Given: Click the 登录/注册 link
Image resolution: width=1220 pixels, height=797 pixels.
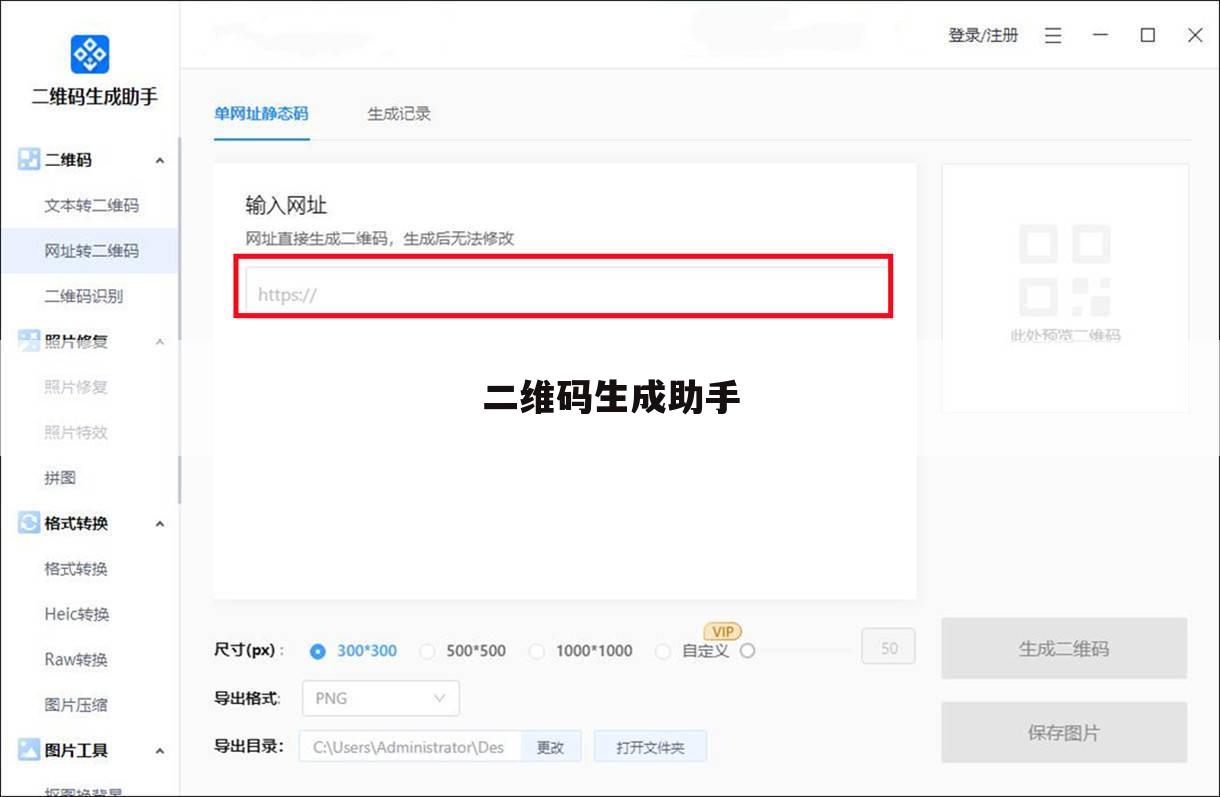Looking at the screenshot, I should point(983,35).
